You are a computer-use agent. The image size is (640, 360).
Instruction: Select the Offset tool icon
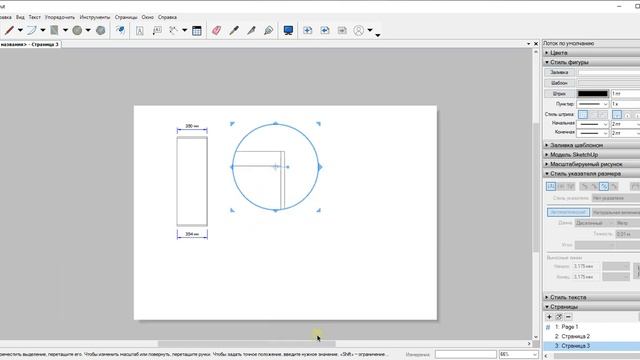(x=120, y=30)
